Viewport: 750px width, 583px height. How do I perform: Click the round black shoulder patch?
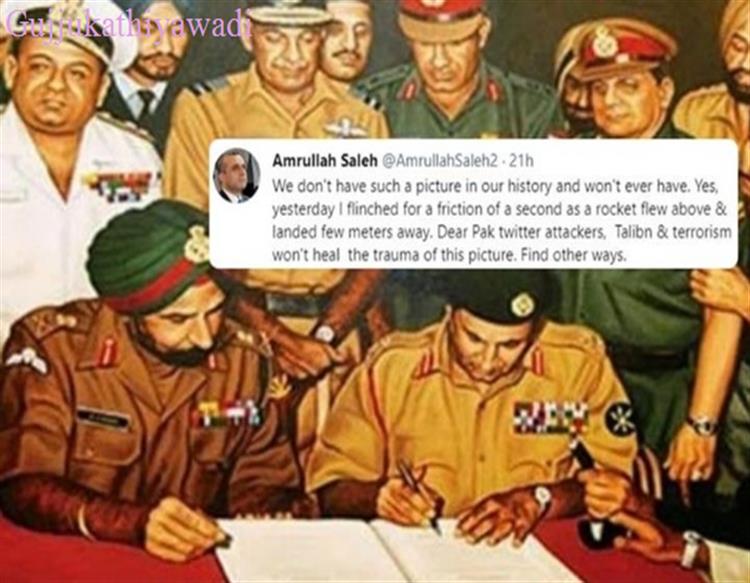[x=620, y=418]
